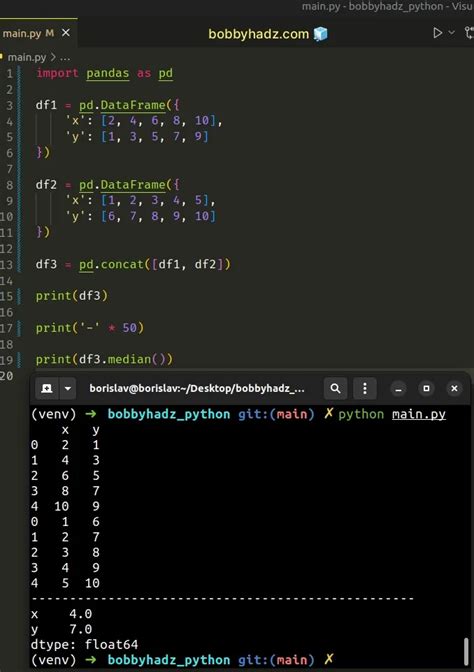Click 'pandas' on line 1
Screen dimensions: 474x672
pos(108,73)
